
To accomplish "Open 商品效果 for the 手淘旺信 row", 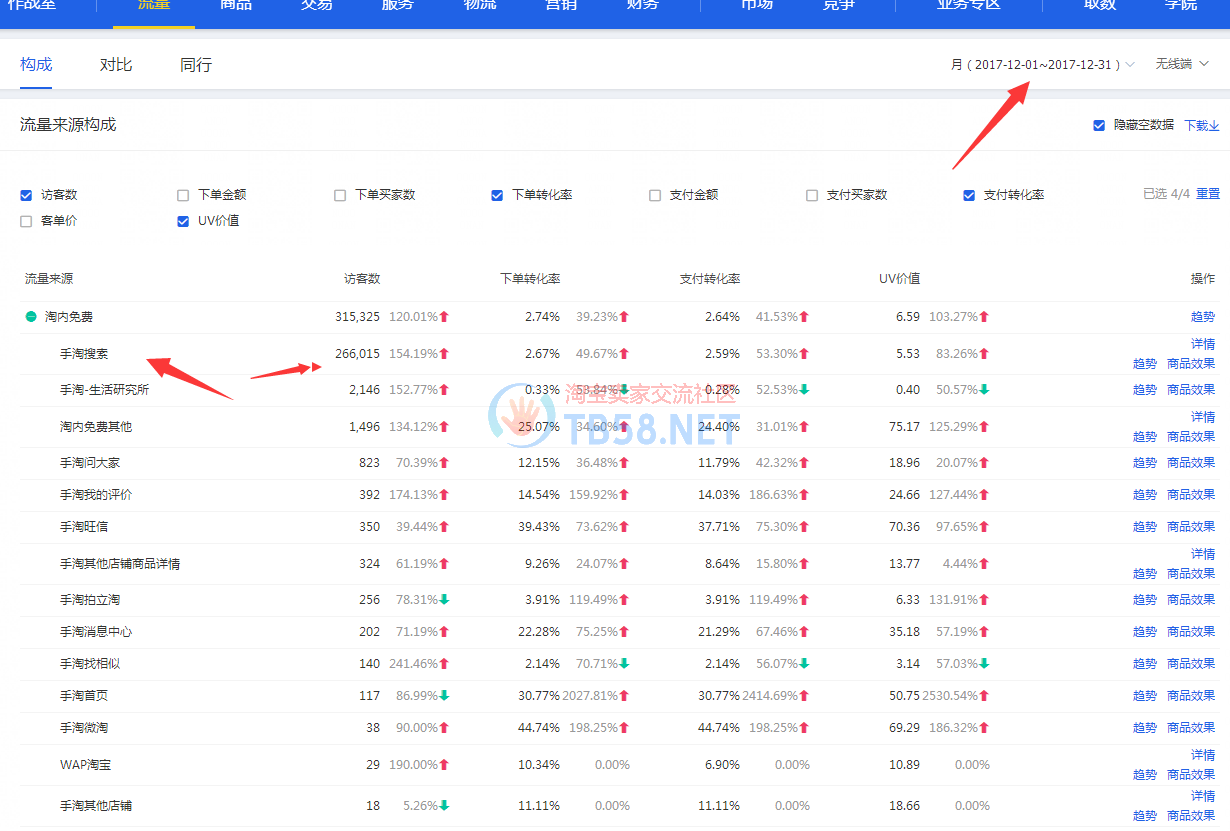I will point(1191,527).
